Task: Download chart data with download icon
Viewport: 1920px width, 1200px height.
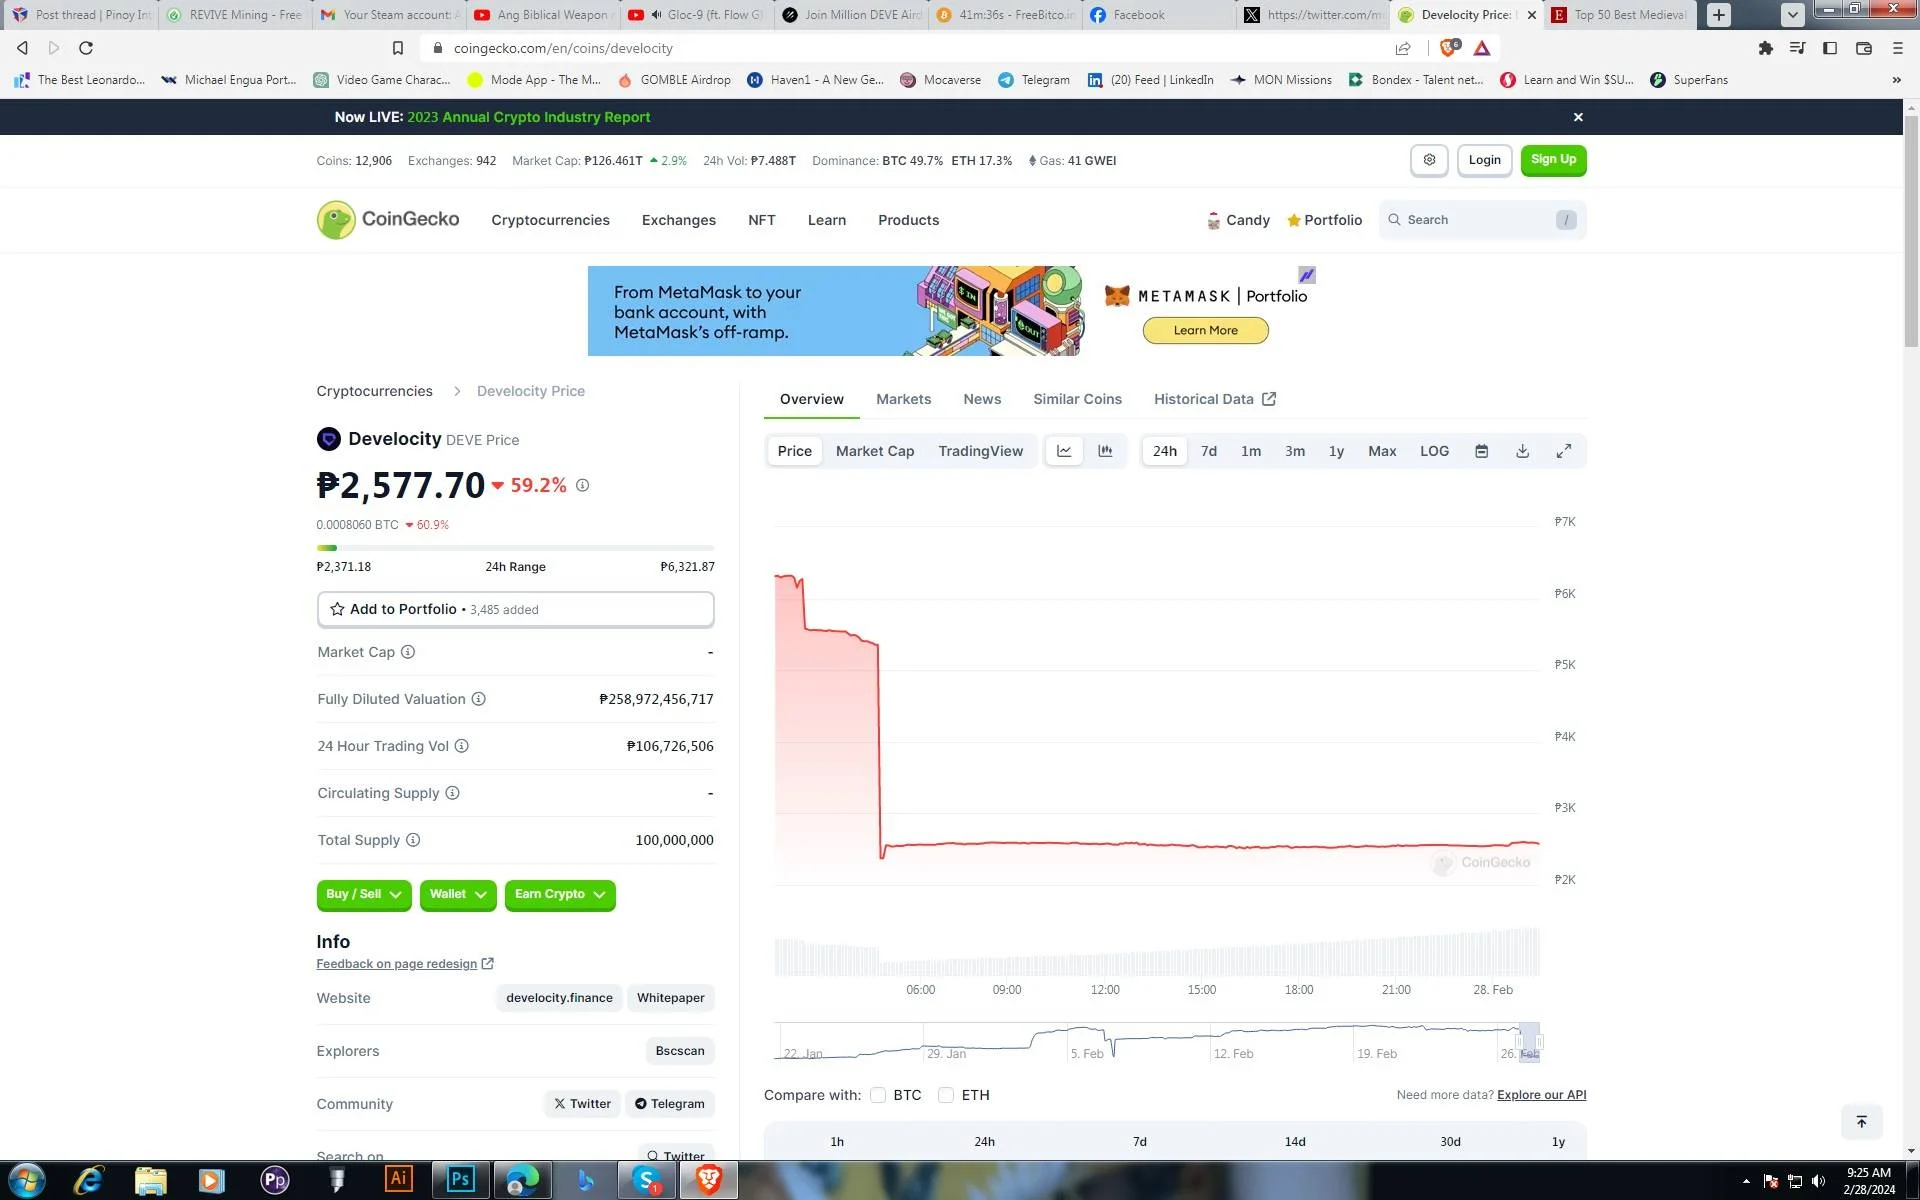Action: pos(1522,451)
